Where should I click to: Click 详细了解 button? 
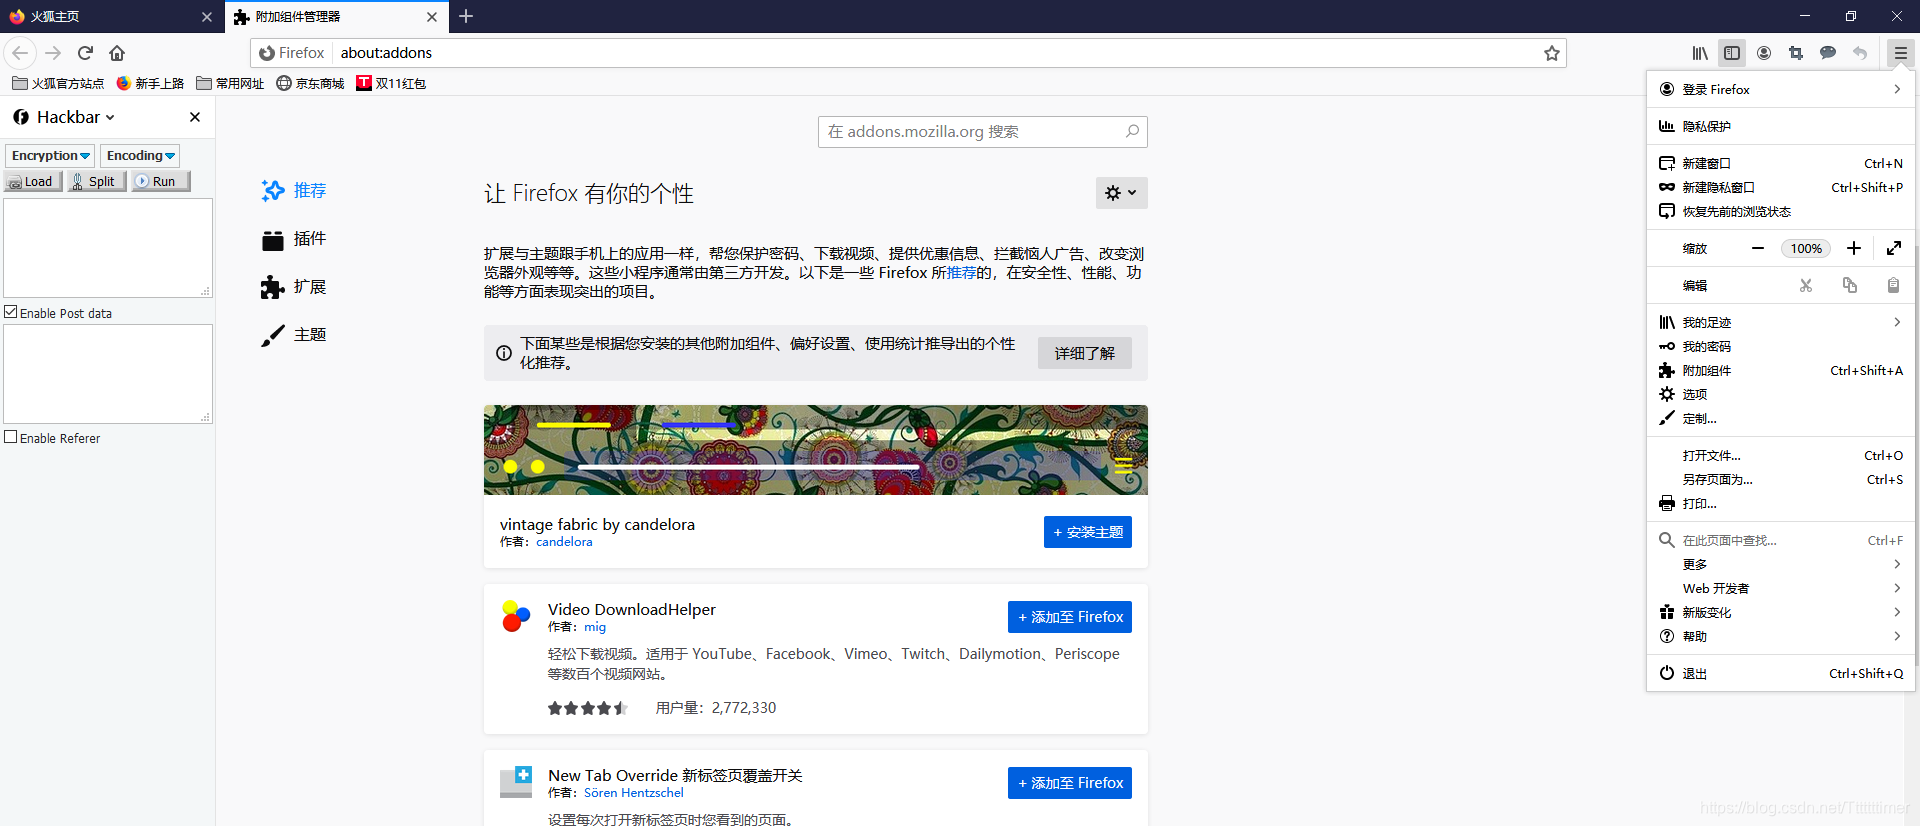point(1085,353)
